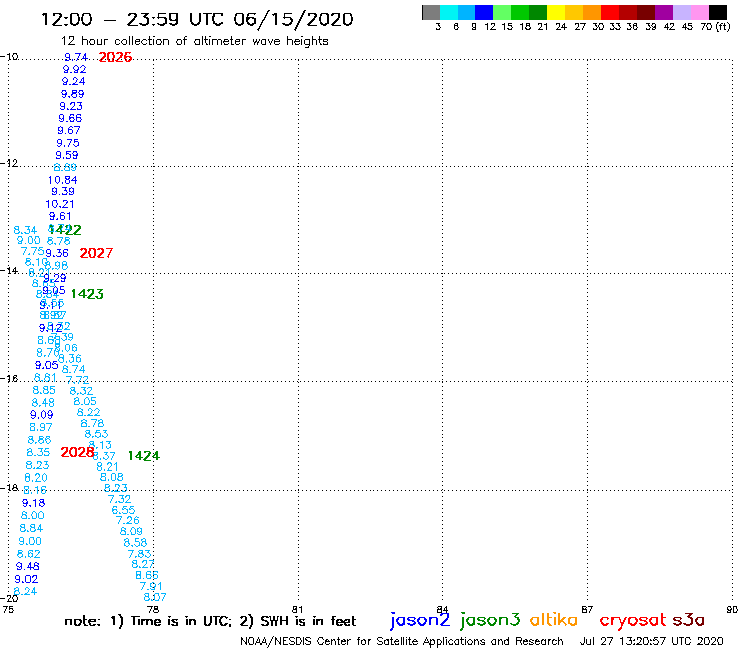
Task: Click the subtitle '12 hour collection of altimeter wave heights'
Action: [195, 41]
